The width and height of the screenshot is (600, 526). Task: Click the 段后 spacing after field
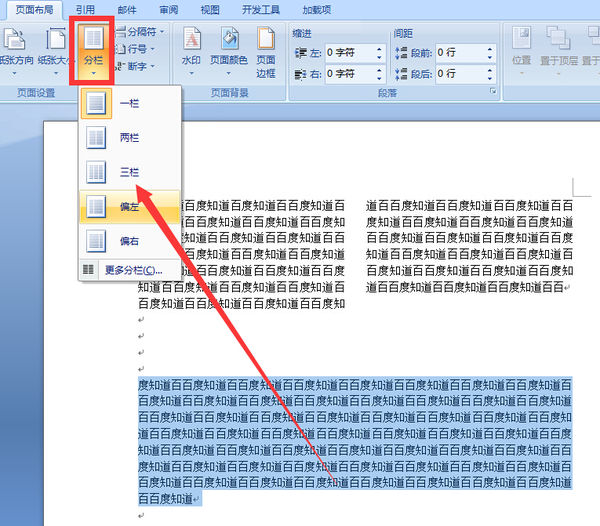click(x=460, y=74)
